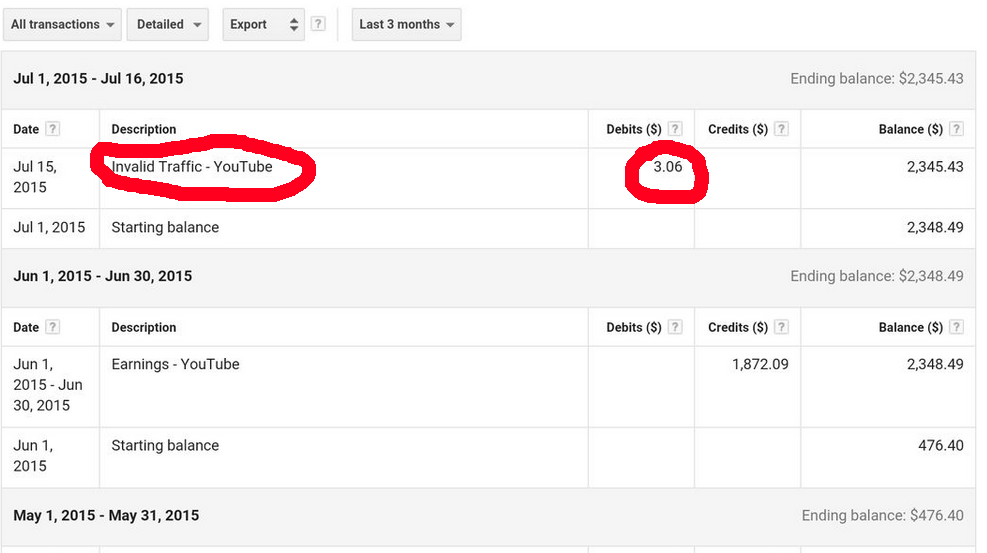This screenshot has width=987, height=553.
Task: Click the 3.06 debit amount
Action: [x=667, y=167]
